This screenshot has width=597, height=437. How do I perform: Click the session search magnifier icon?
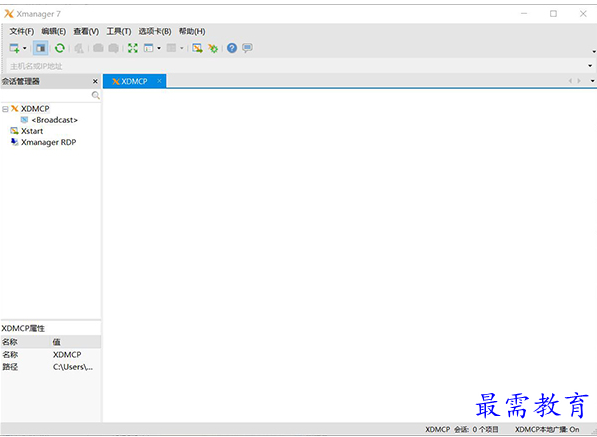(96, 95)
